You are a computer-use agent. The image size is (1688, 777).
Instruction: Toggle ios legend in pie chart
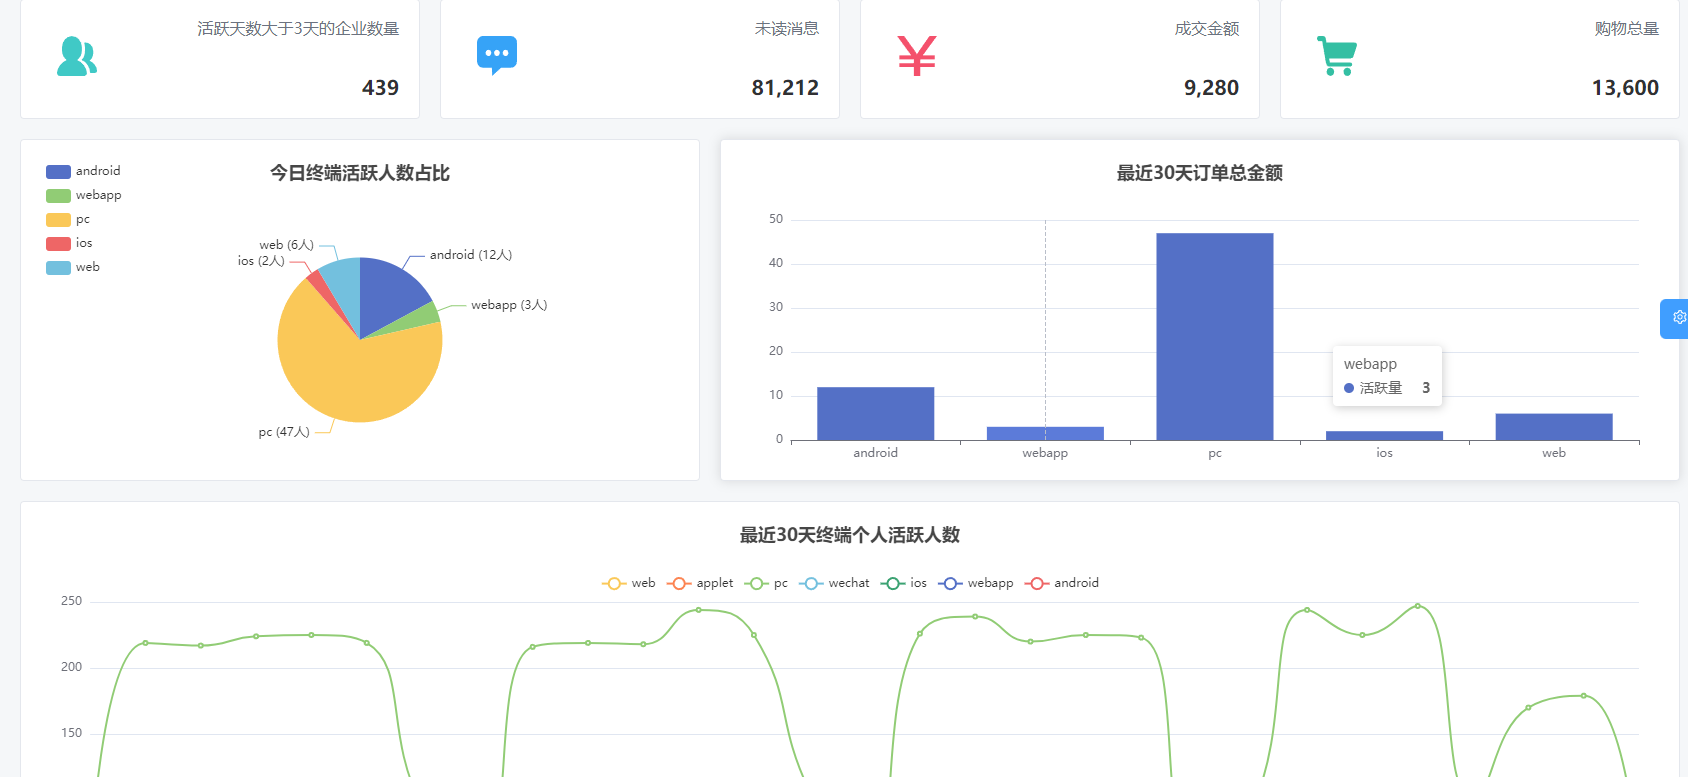(69, 243)
